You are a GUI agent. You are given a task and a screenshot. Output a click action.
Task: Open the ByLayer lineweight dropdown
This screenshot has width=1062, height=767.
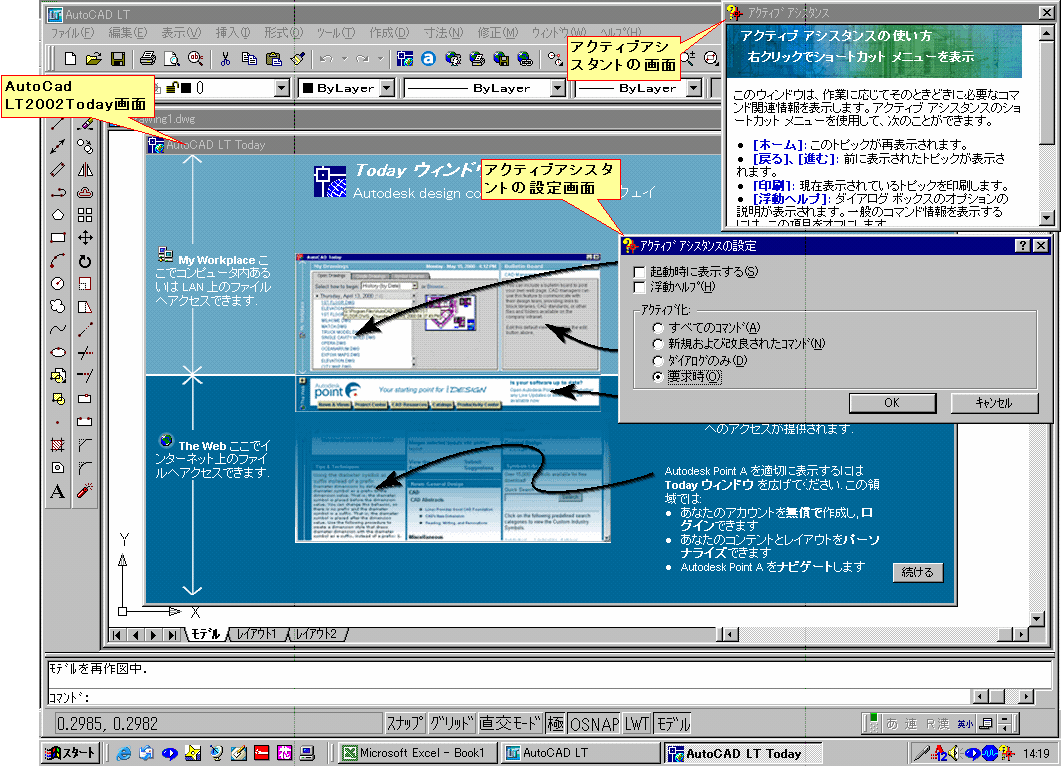694,88
